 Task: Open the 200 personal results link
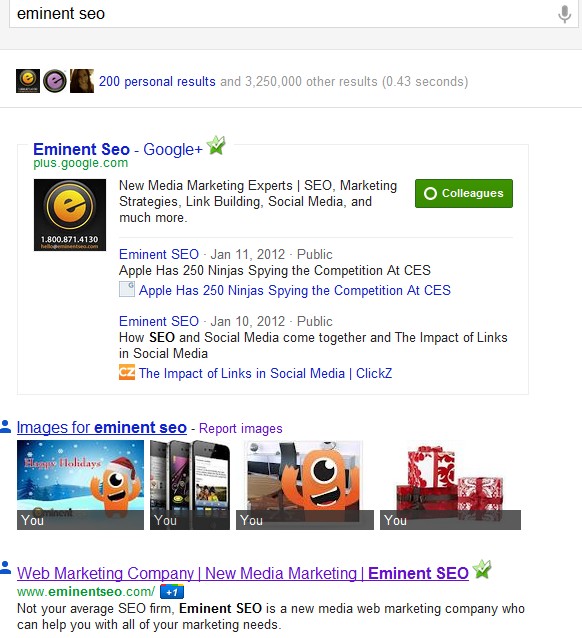coord(157,81)
